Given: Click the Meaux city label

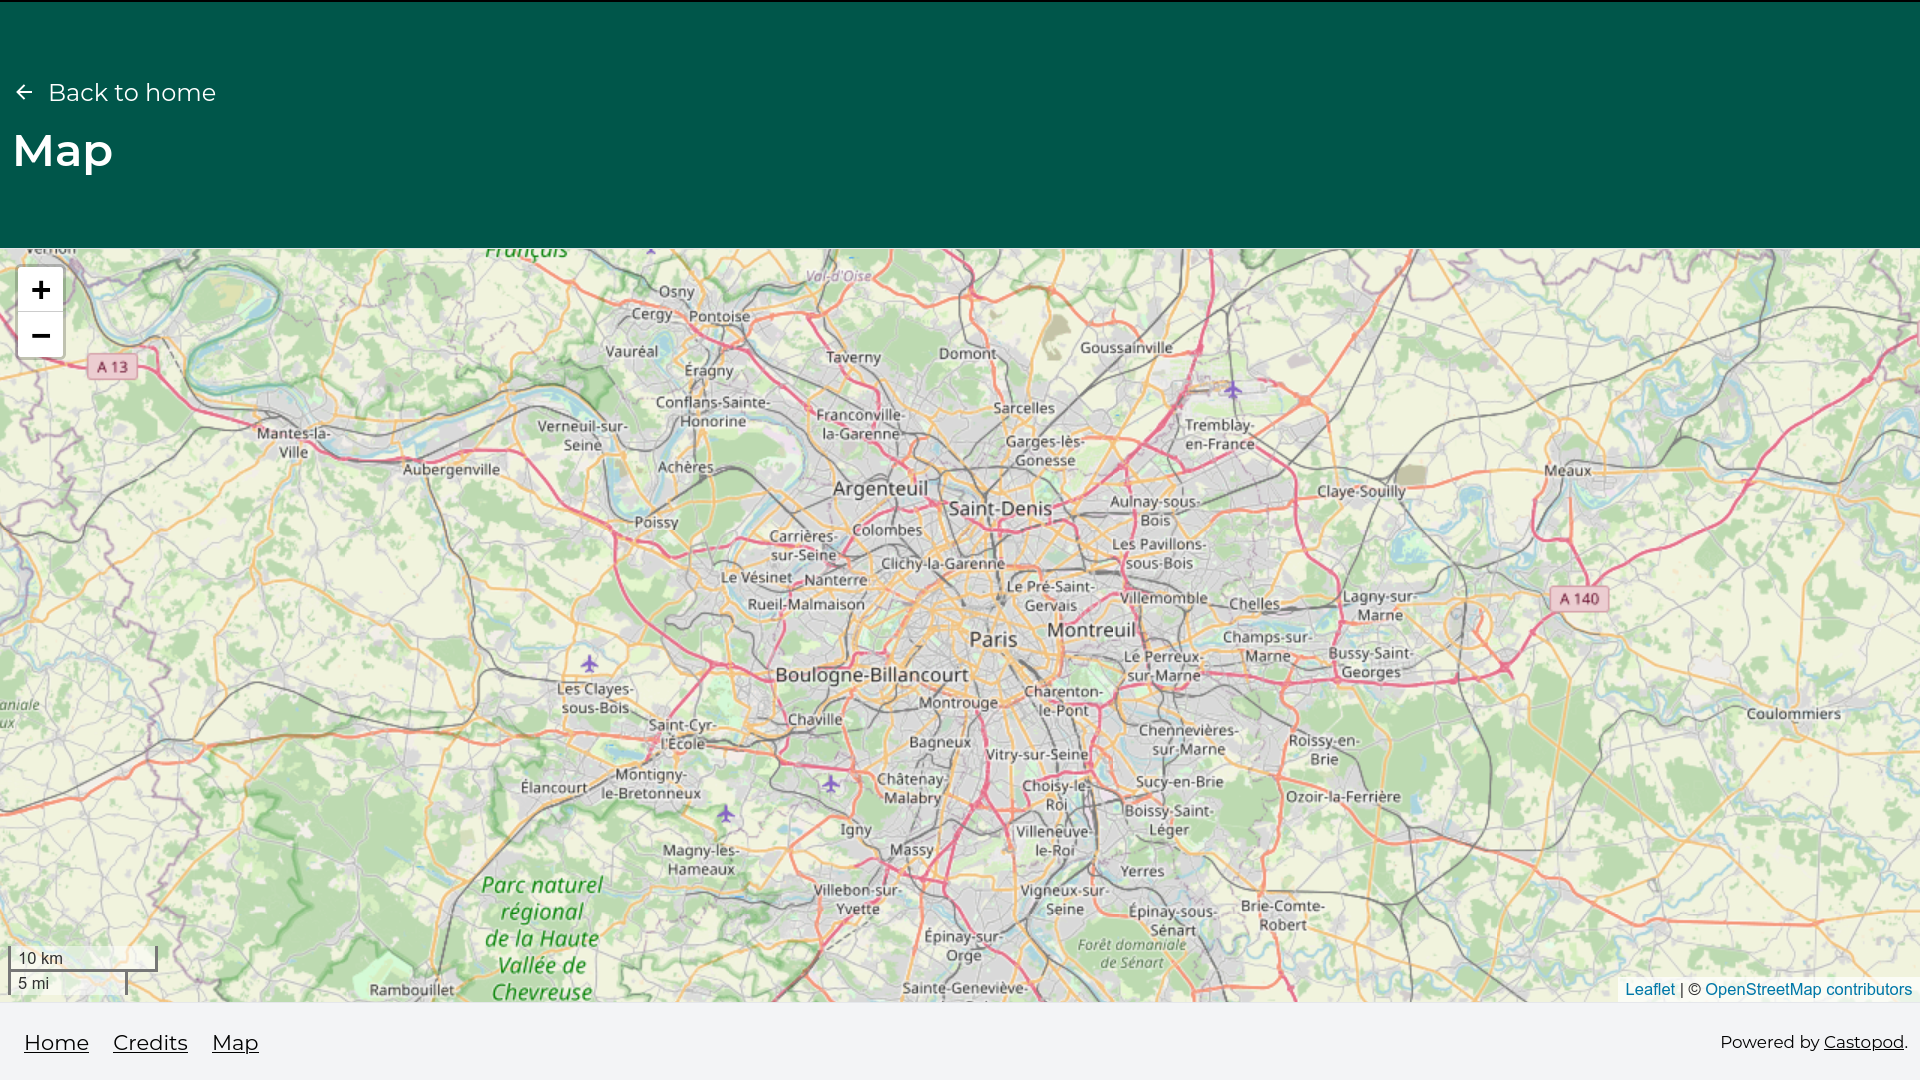Looking at the screenshot, I should pos(1567,471).
